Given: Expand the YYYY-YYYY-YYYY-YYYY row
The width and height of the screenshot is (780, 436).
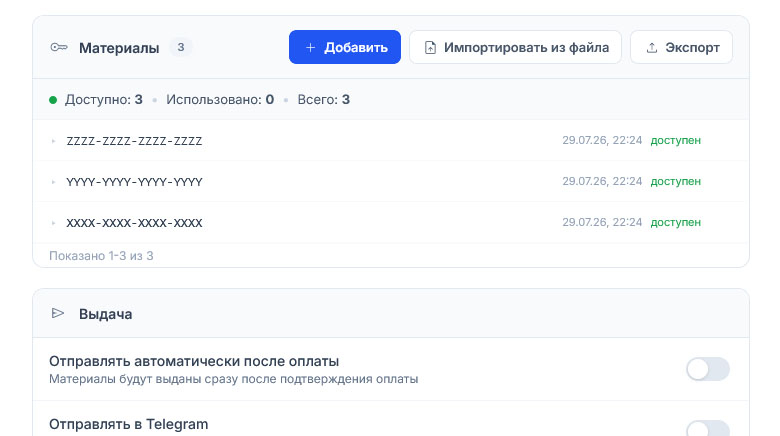Looking at the screenshot, I should pyautogui.click(x=53, y=182).
